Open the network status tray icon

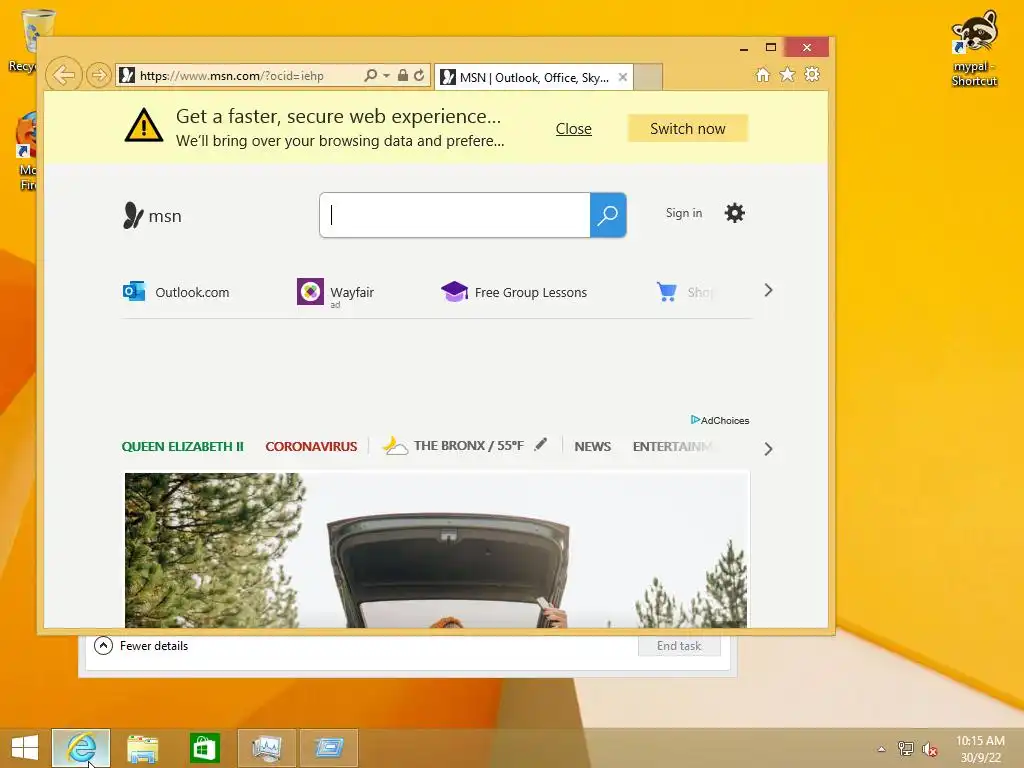(x=905, y=749)
